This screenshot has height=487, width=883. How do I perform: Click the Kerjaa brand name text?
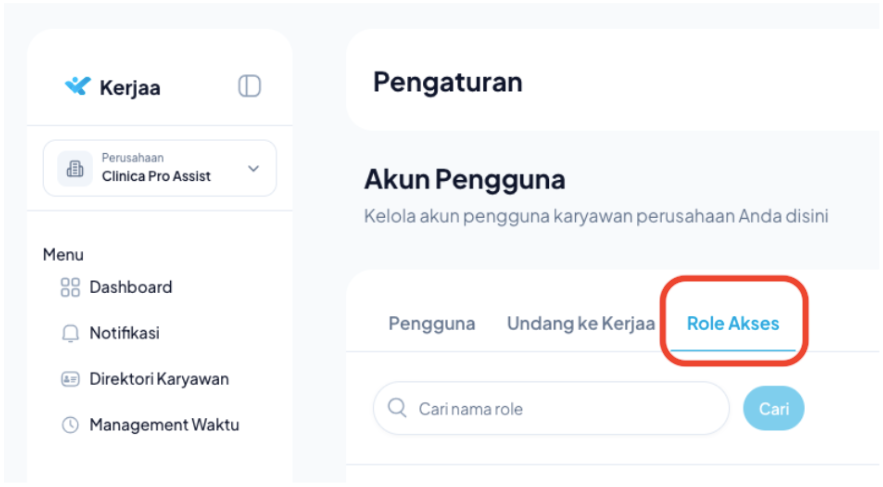pos(130,87)
